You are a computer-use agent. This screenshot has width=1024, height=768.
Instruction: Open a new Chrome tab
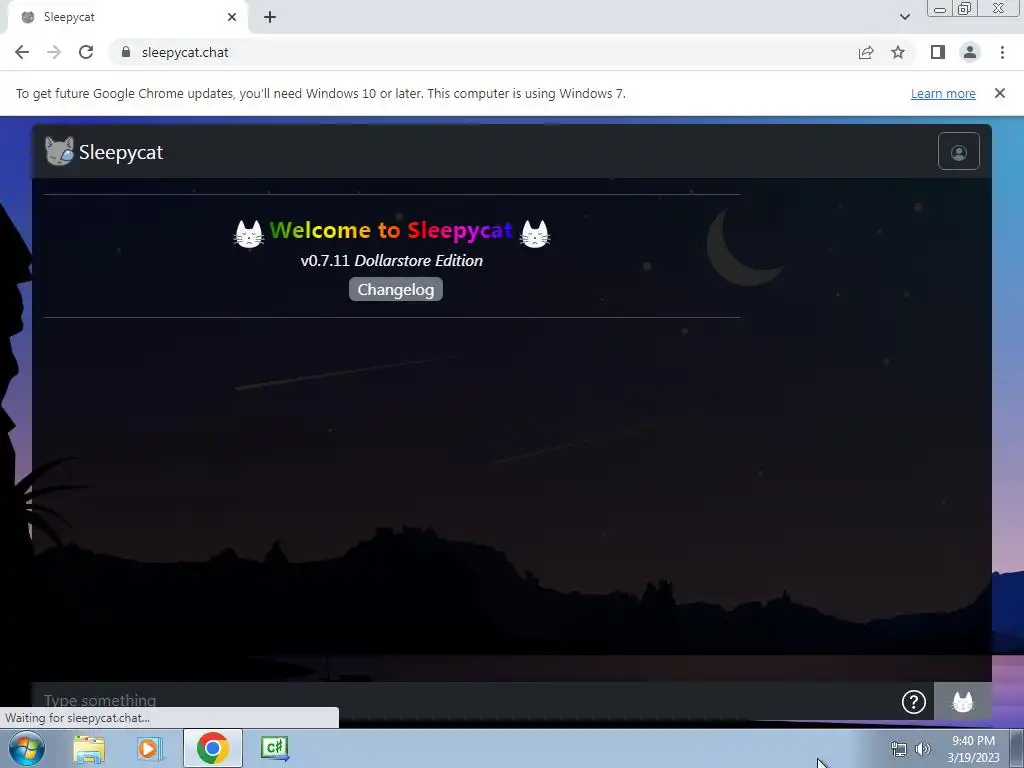(270, 17)
